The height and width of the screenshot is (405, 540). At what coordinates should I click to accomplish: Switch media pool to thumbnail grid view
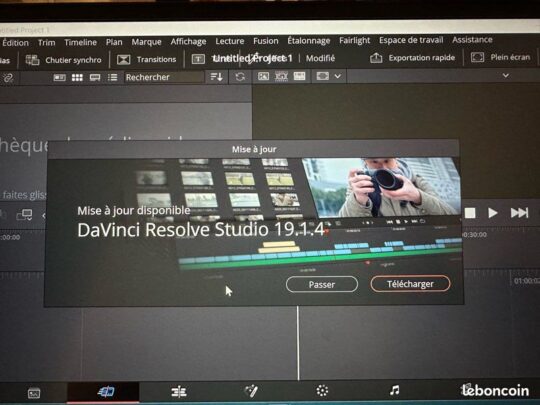pyautogui.click(x=77, y=77)
